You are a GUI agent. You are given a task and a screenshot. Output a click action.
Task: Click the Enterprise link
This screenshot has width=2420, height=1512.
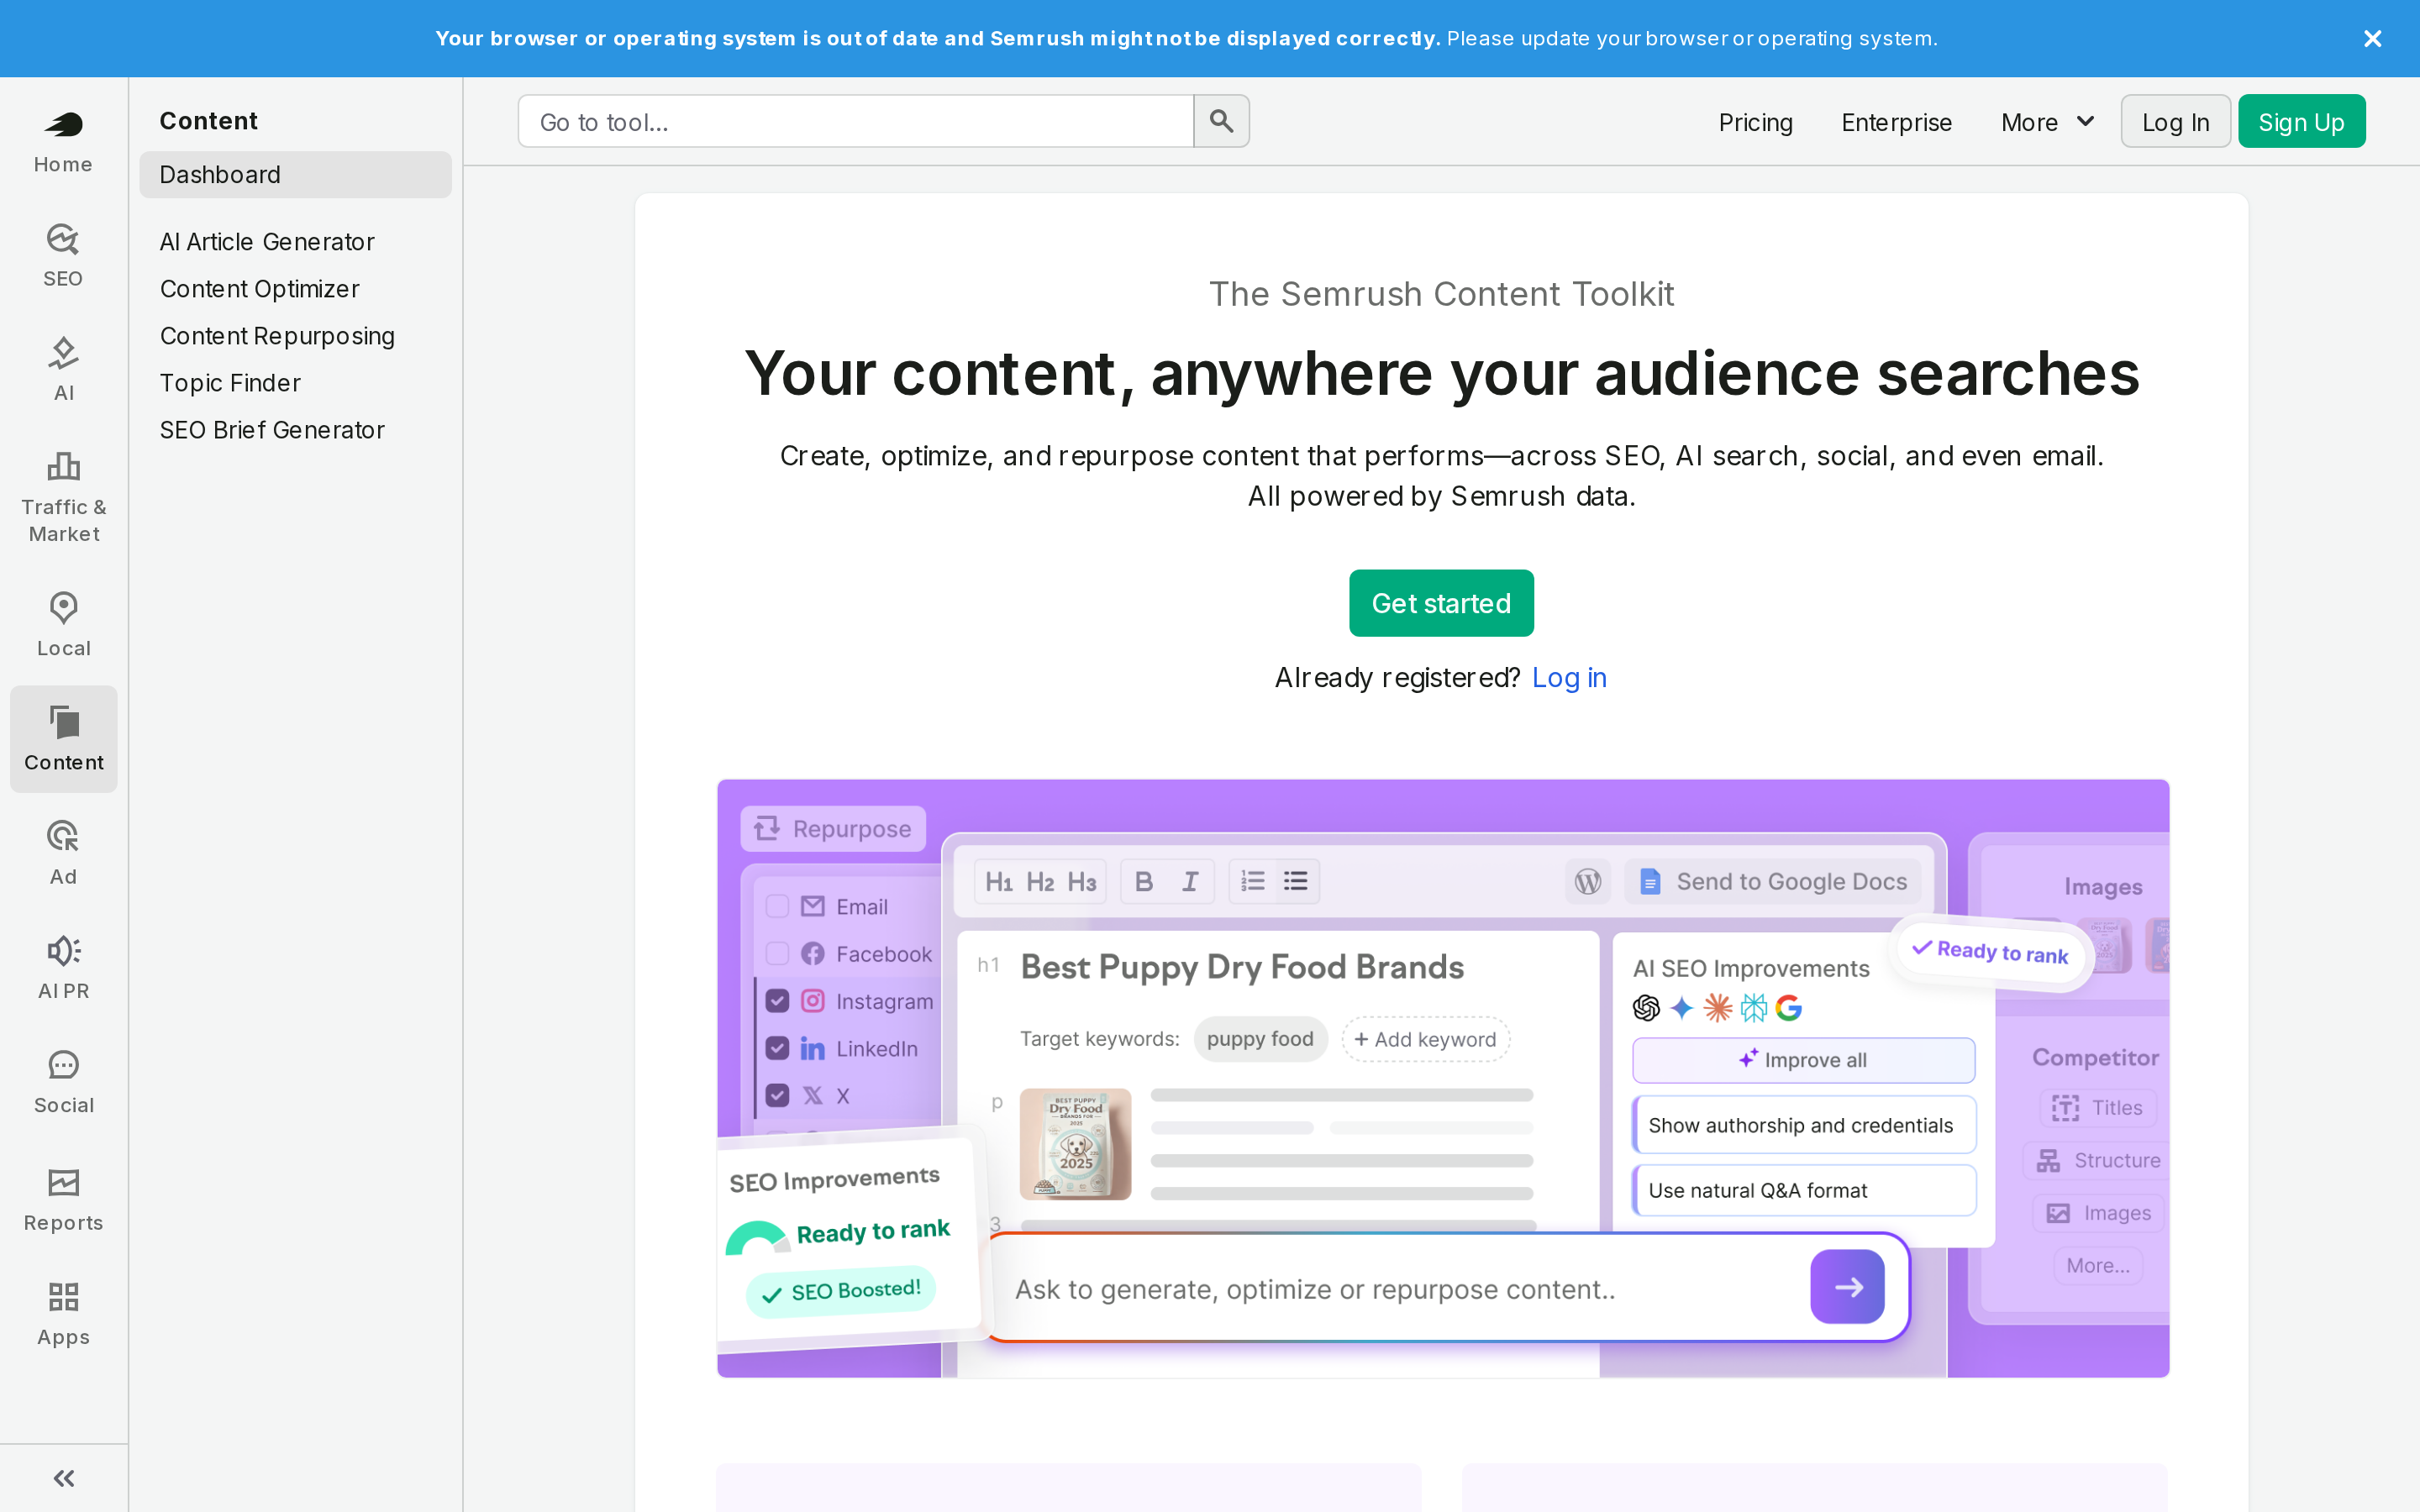pyautogui.click(x=1896, y=122)
